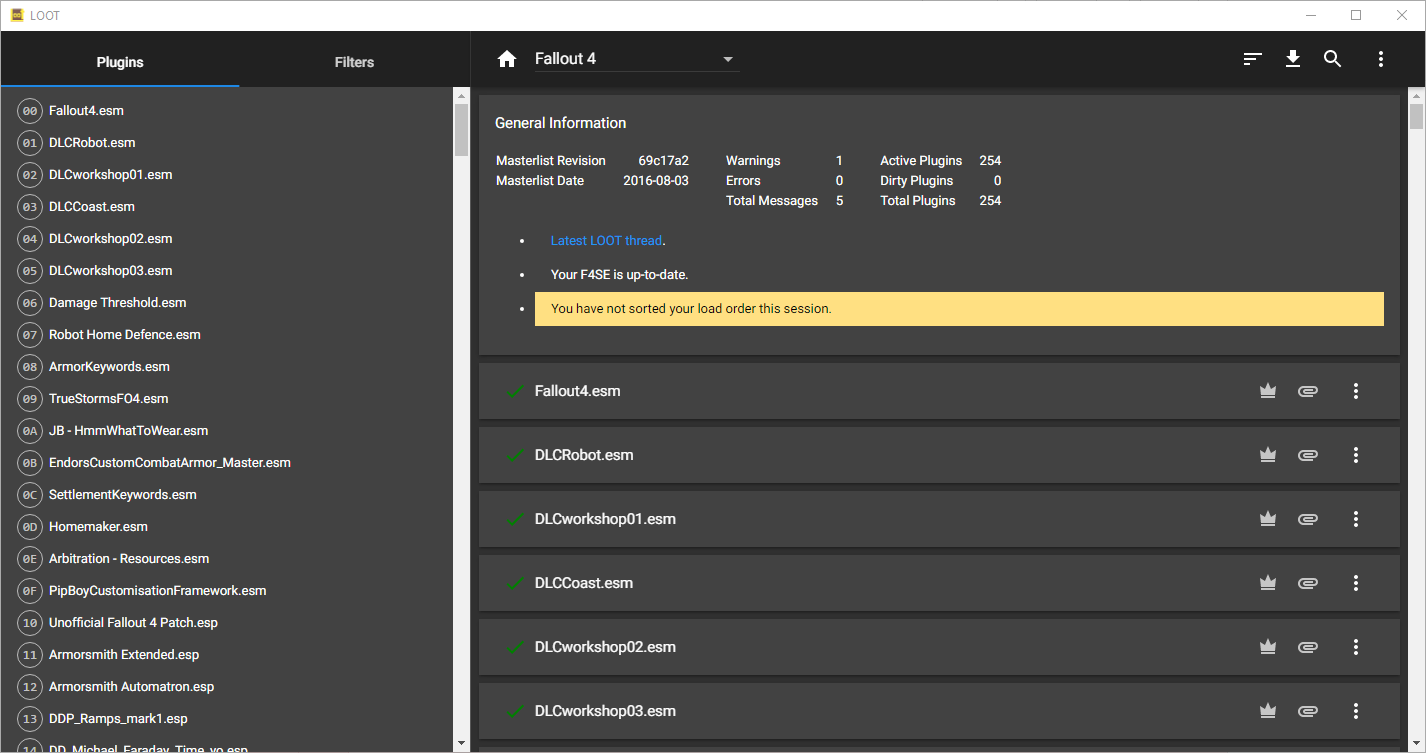Screen dimensions: 1426x753
Task: Click the Masterlist Revision value 69c17a2
Action: pyautogui.click(x=664, y=161)
